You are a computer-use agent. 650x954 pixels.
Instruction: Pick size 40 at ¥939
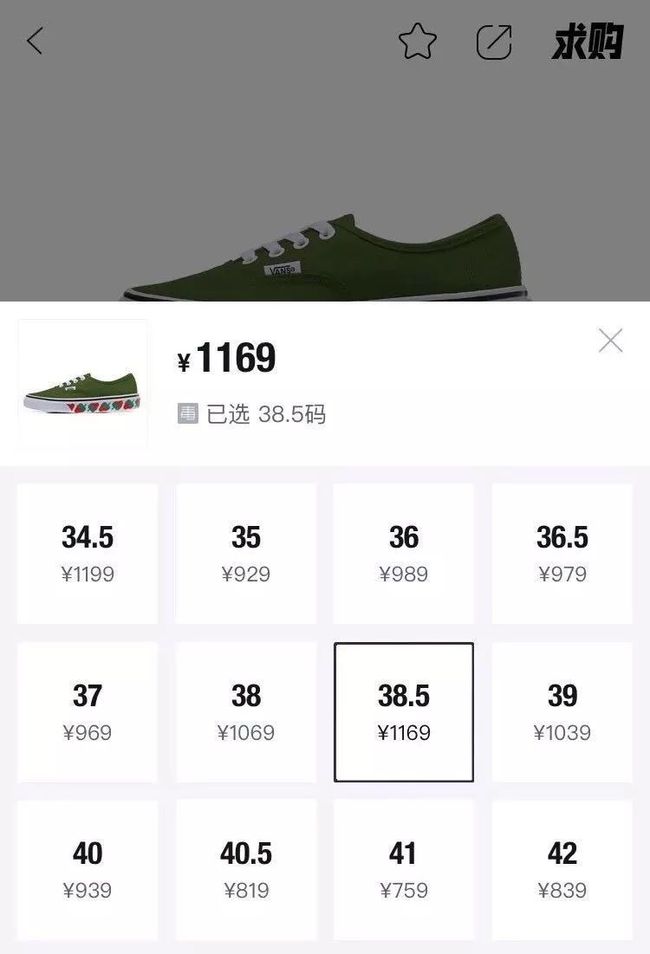(x=88, y=871)
